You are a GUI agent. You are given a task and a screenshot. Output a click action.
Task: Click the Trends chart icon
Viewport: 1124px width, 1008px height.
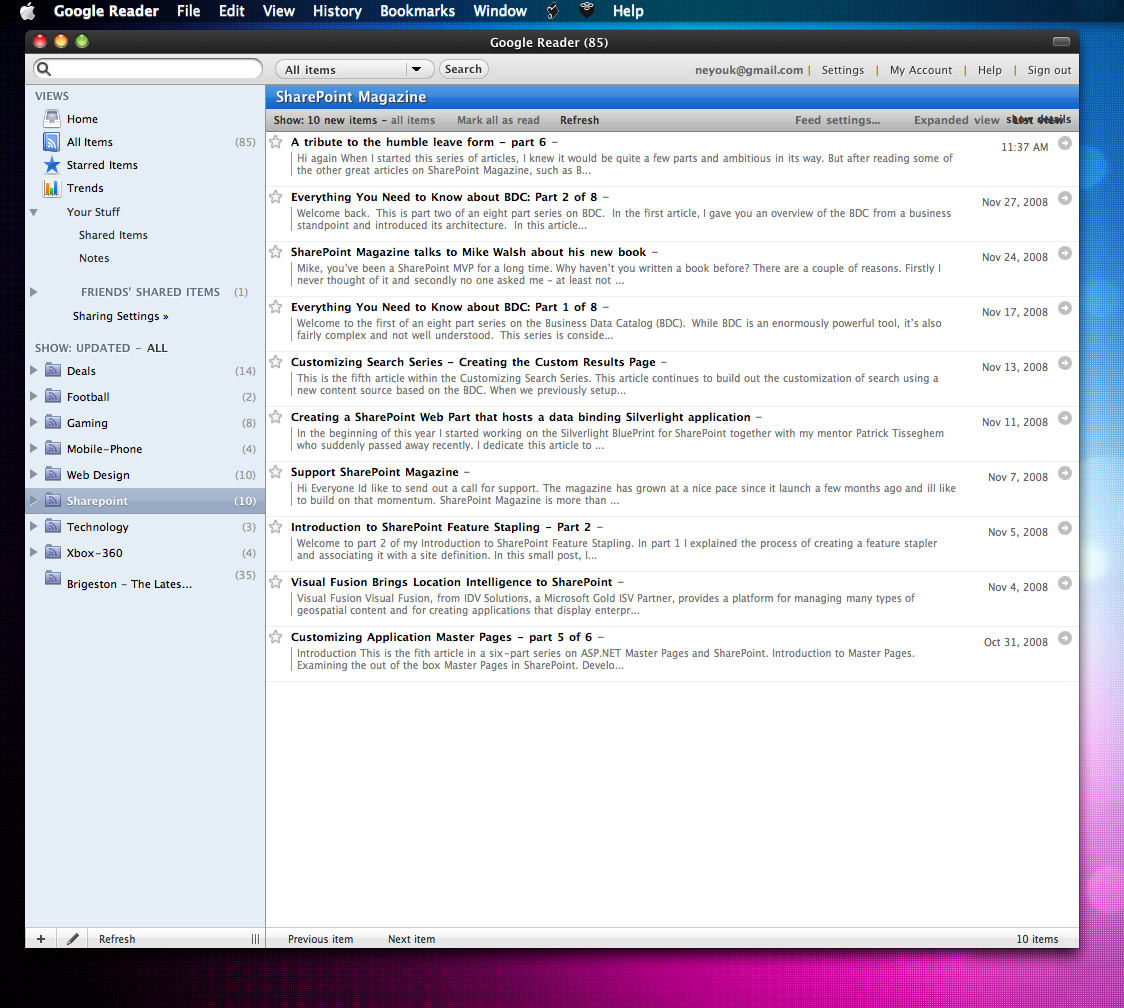pyautogui.click(x=52, y=188)
